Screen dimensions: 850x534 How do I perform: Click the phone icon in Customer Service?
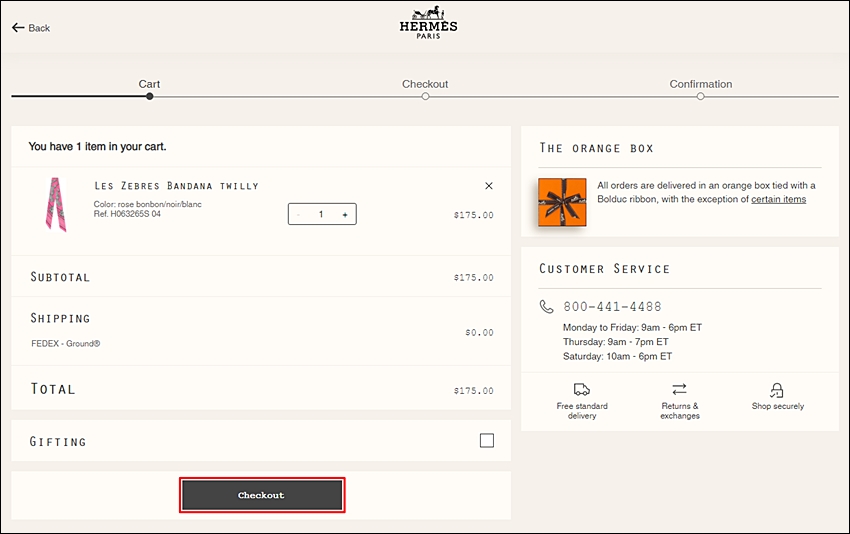tap(546, 306)
